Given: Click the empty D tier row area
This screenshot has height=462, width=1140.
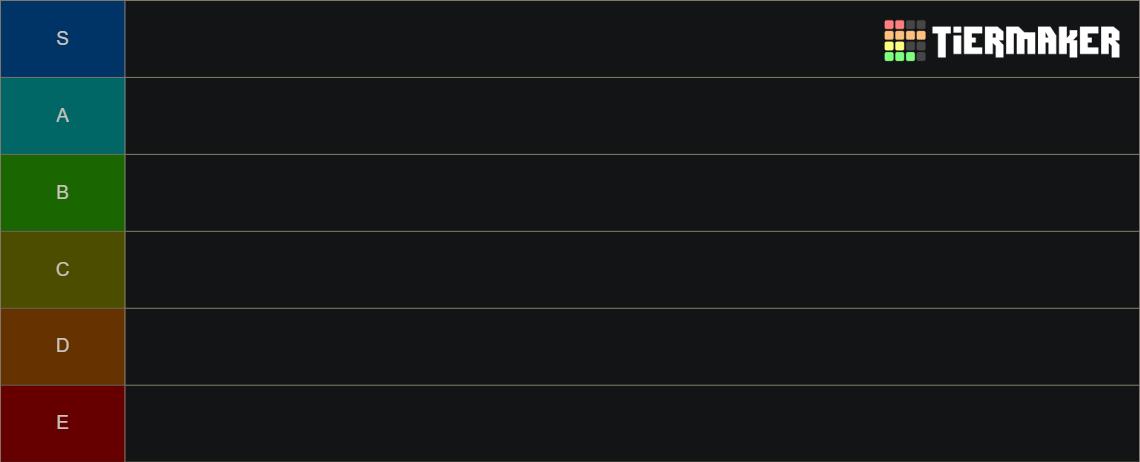Looking at the screenshot, I should coord(632,346).
